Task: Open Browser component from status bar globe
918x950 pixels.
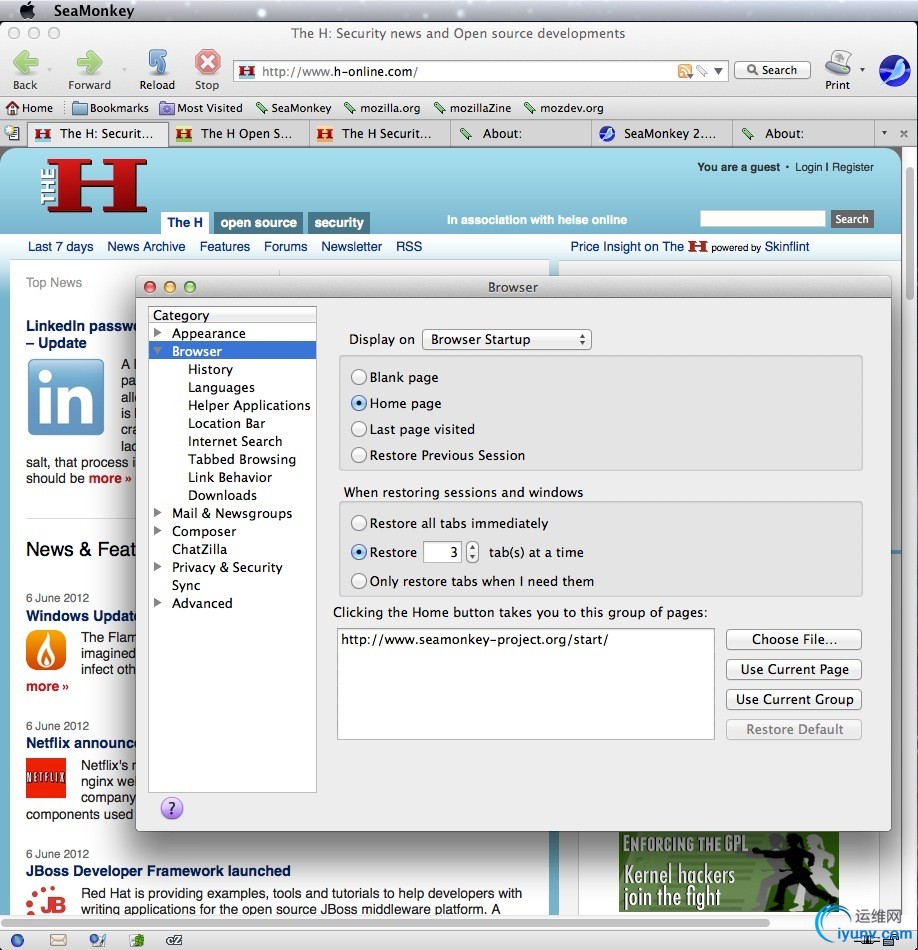Action: [18, 940]
